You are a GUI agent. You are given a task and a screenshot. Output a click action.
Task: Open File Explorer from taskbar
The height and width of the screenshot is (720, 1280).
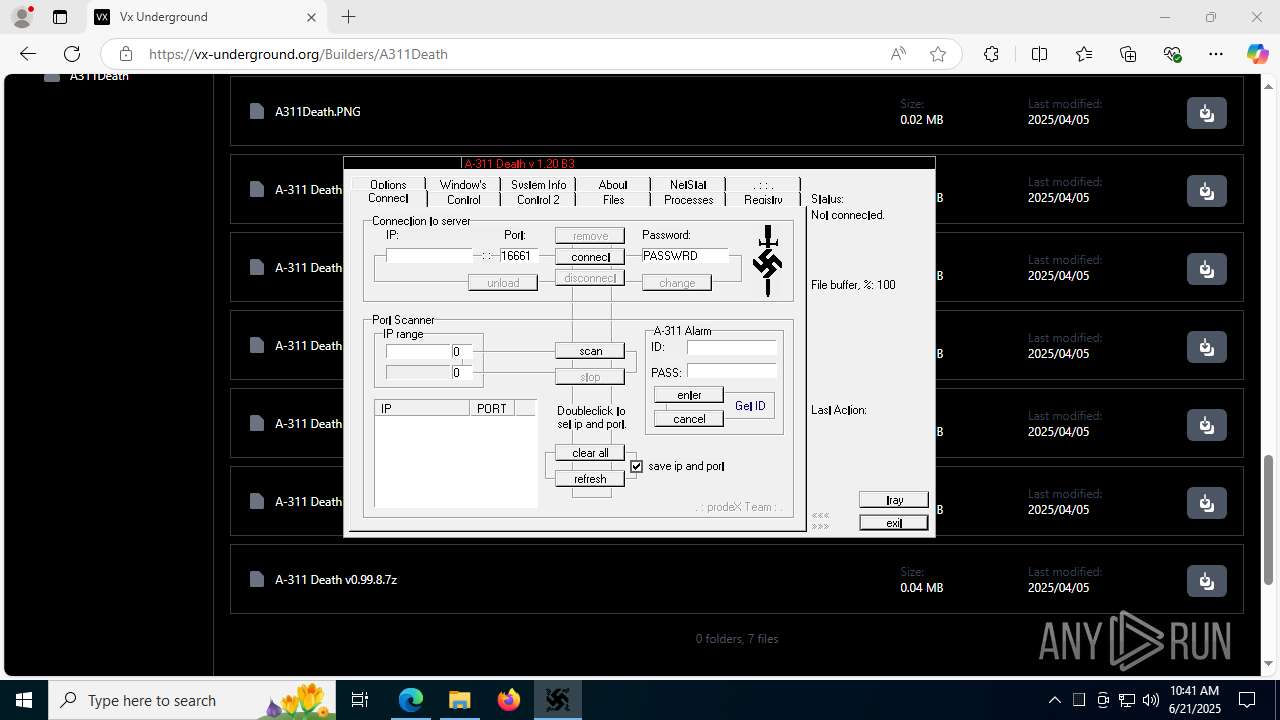point(460,700)
